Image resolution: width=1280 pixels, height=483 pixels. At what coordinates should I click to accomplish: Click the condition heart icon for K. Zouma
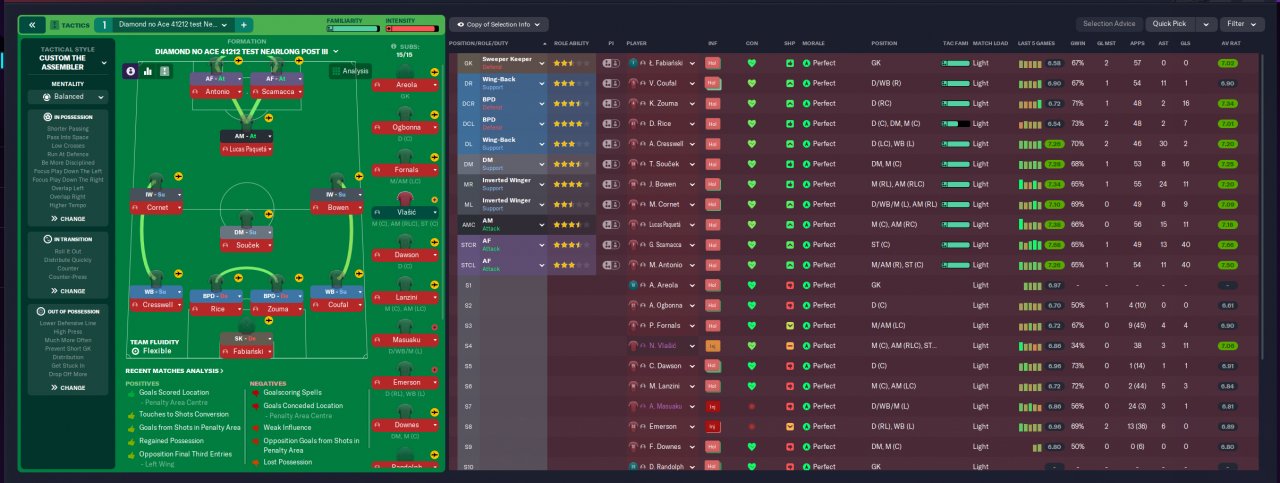752,103
